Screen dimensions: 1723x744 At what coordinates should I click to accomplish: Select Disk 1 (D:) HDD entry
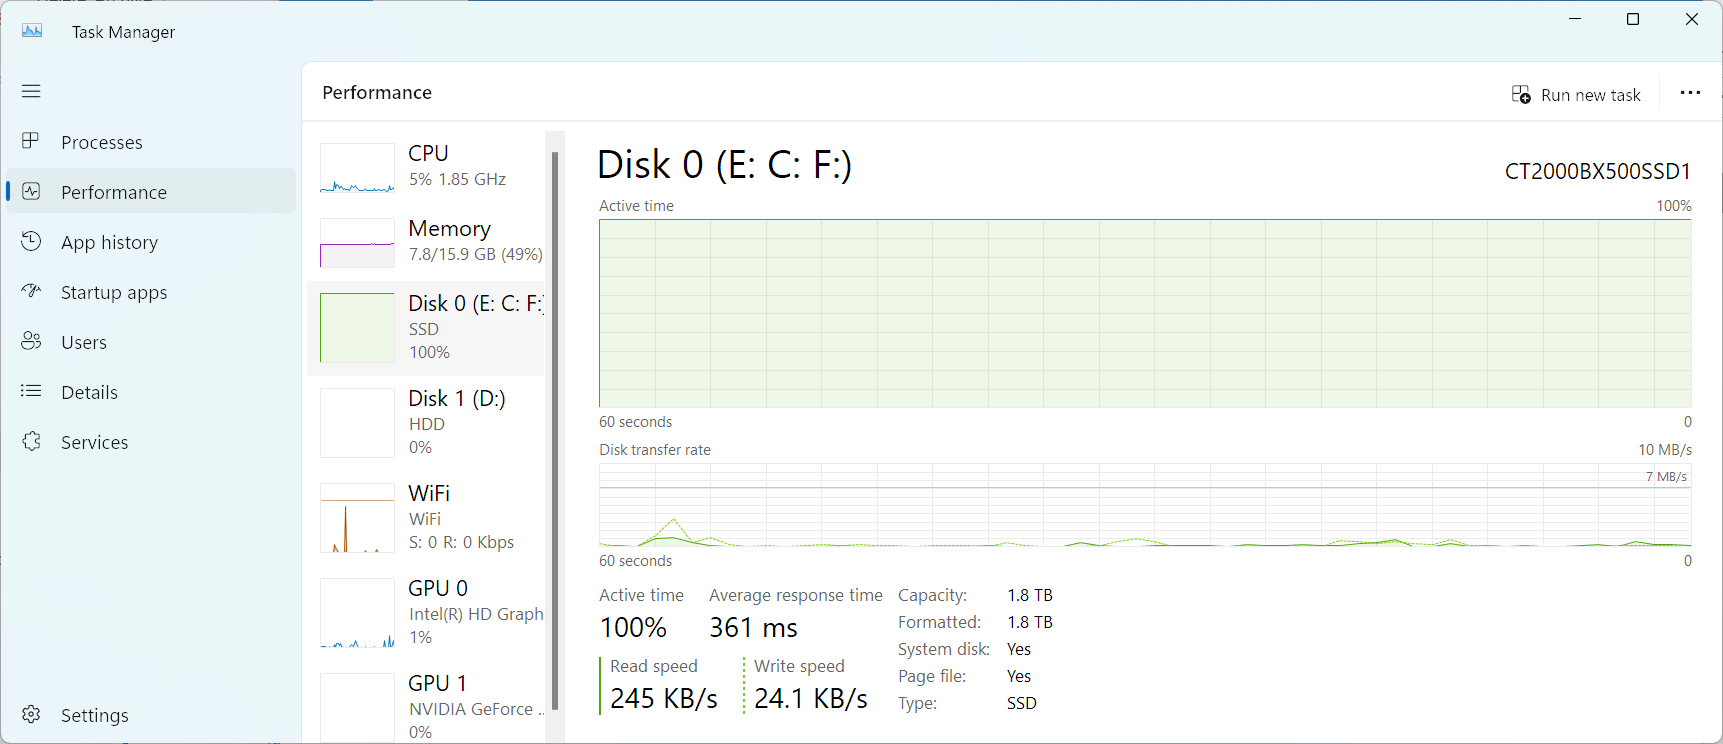point(430,422)
